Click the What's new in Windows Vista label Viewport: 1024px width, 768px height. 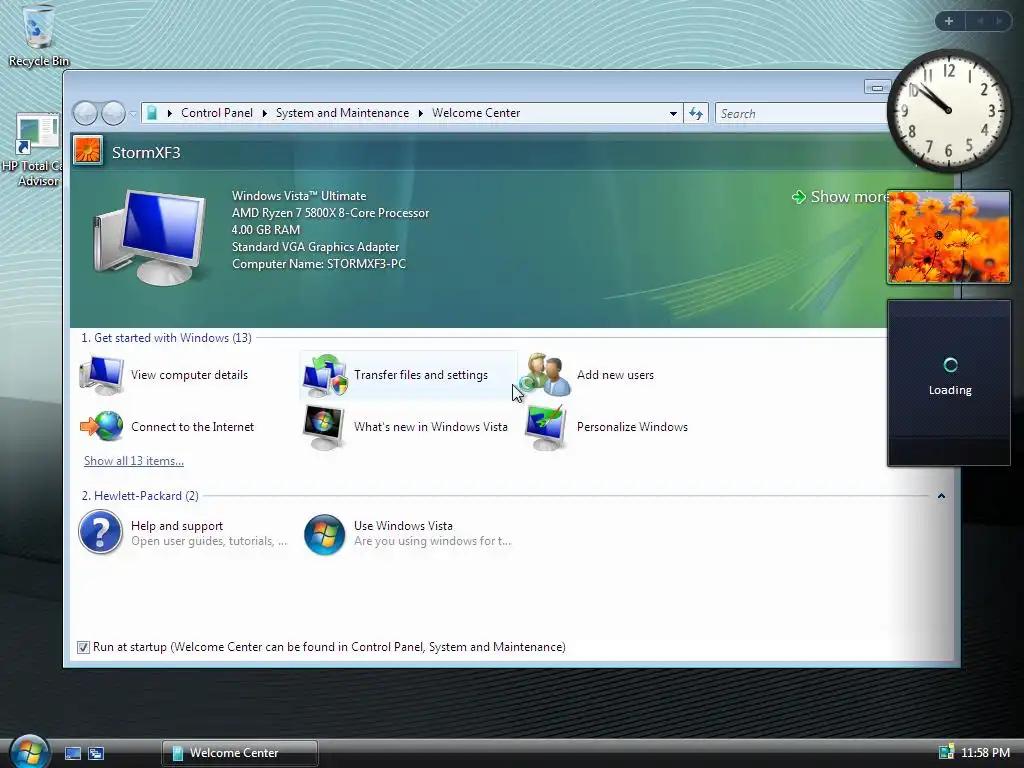pyautogui.click(x=430, y=427)
